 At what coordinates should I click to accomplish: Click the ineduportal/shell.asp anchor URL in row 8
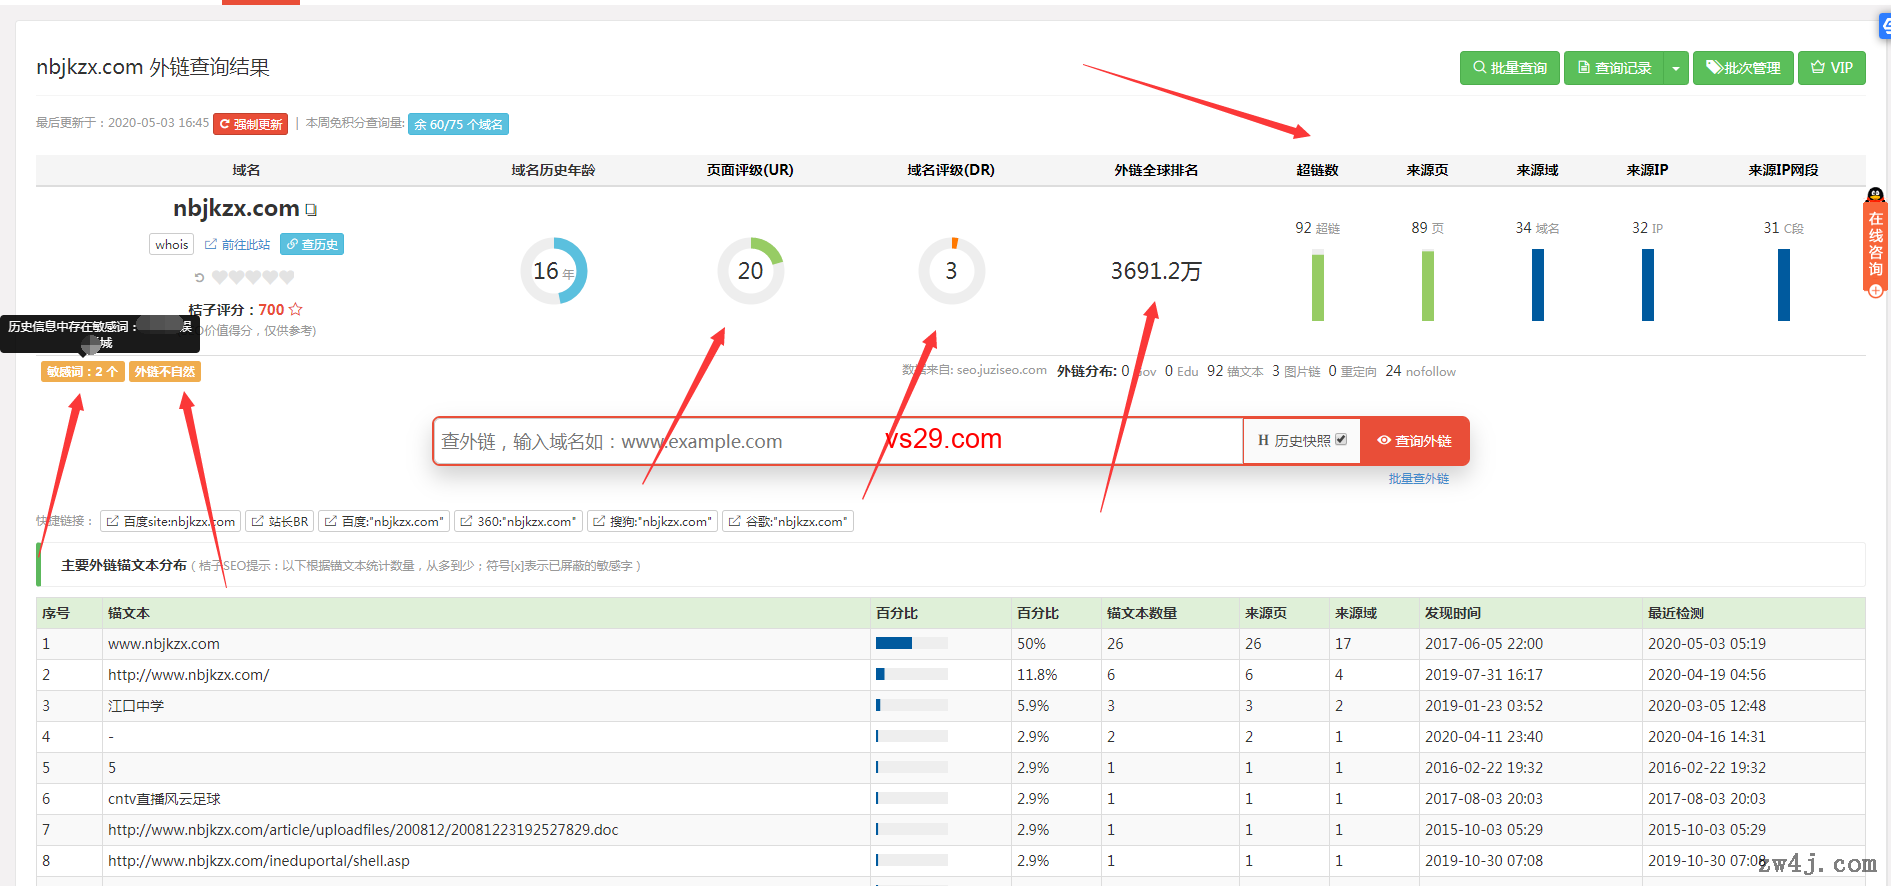259,861
